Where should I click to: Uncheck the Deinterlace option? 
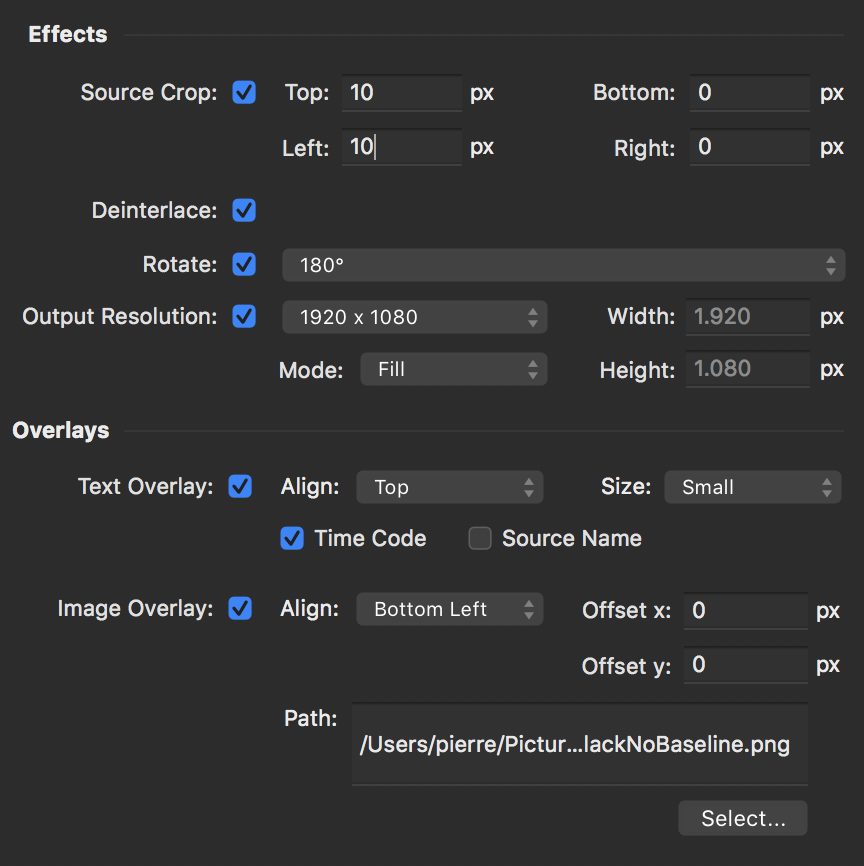(244, 211)
